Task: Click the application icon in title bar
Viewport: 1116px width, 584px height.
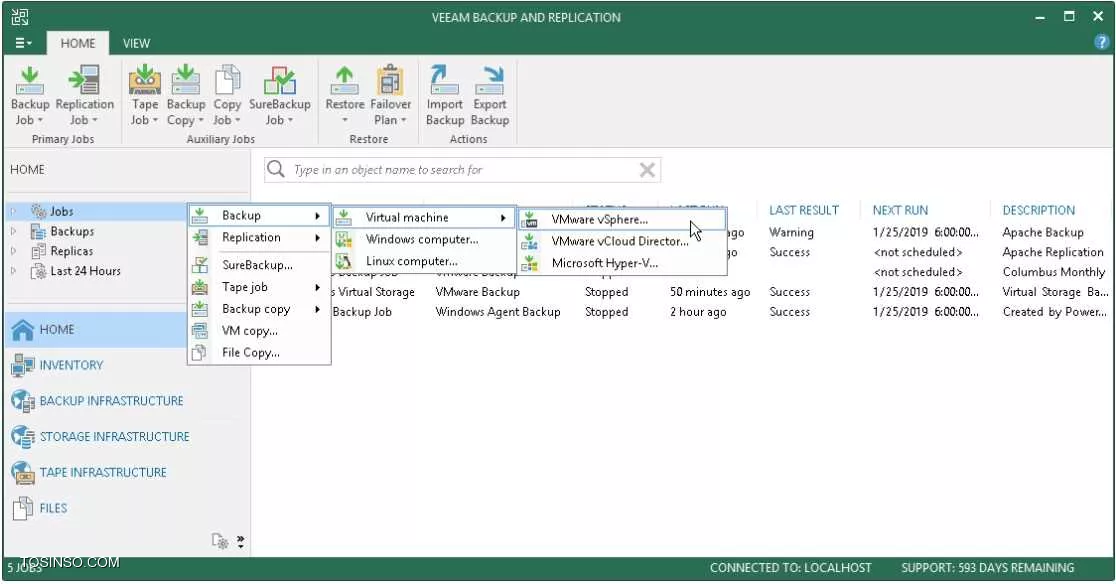Action: (x=20, y=16)
